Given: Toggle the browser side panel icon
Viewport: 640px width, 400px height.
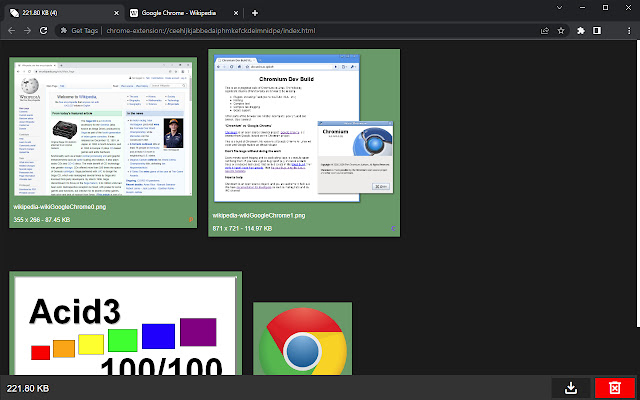Looking at the screenshot, I should pyautogui.click(x=597, y=31).
